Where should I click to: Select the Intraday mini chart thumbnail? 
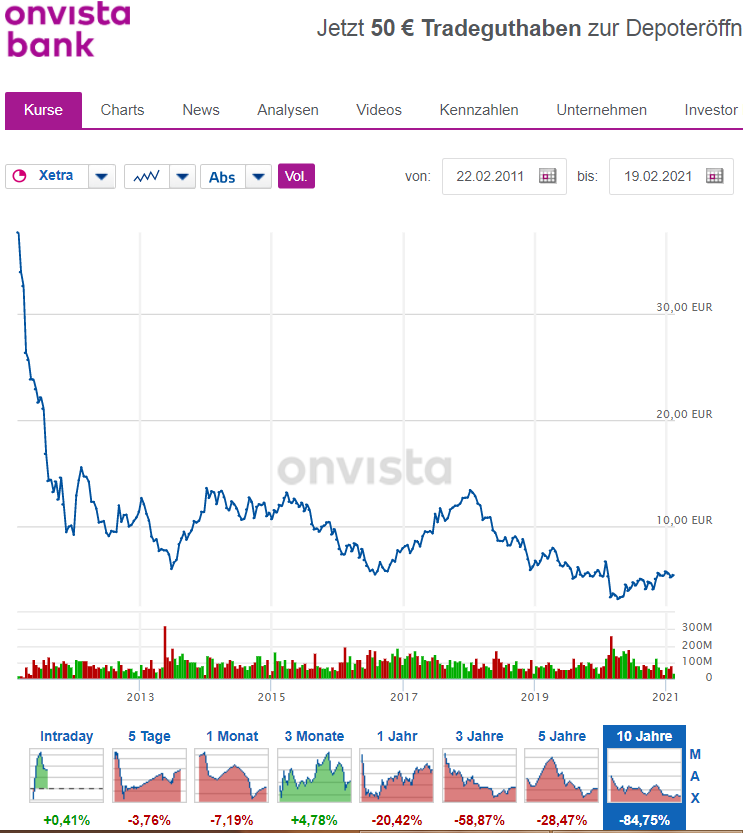coord(66,775)
